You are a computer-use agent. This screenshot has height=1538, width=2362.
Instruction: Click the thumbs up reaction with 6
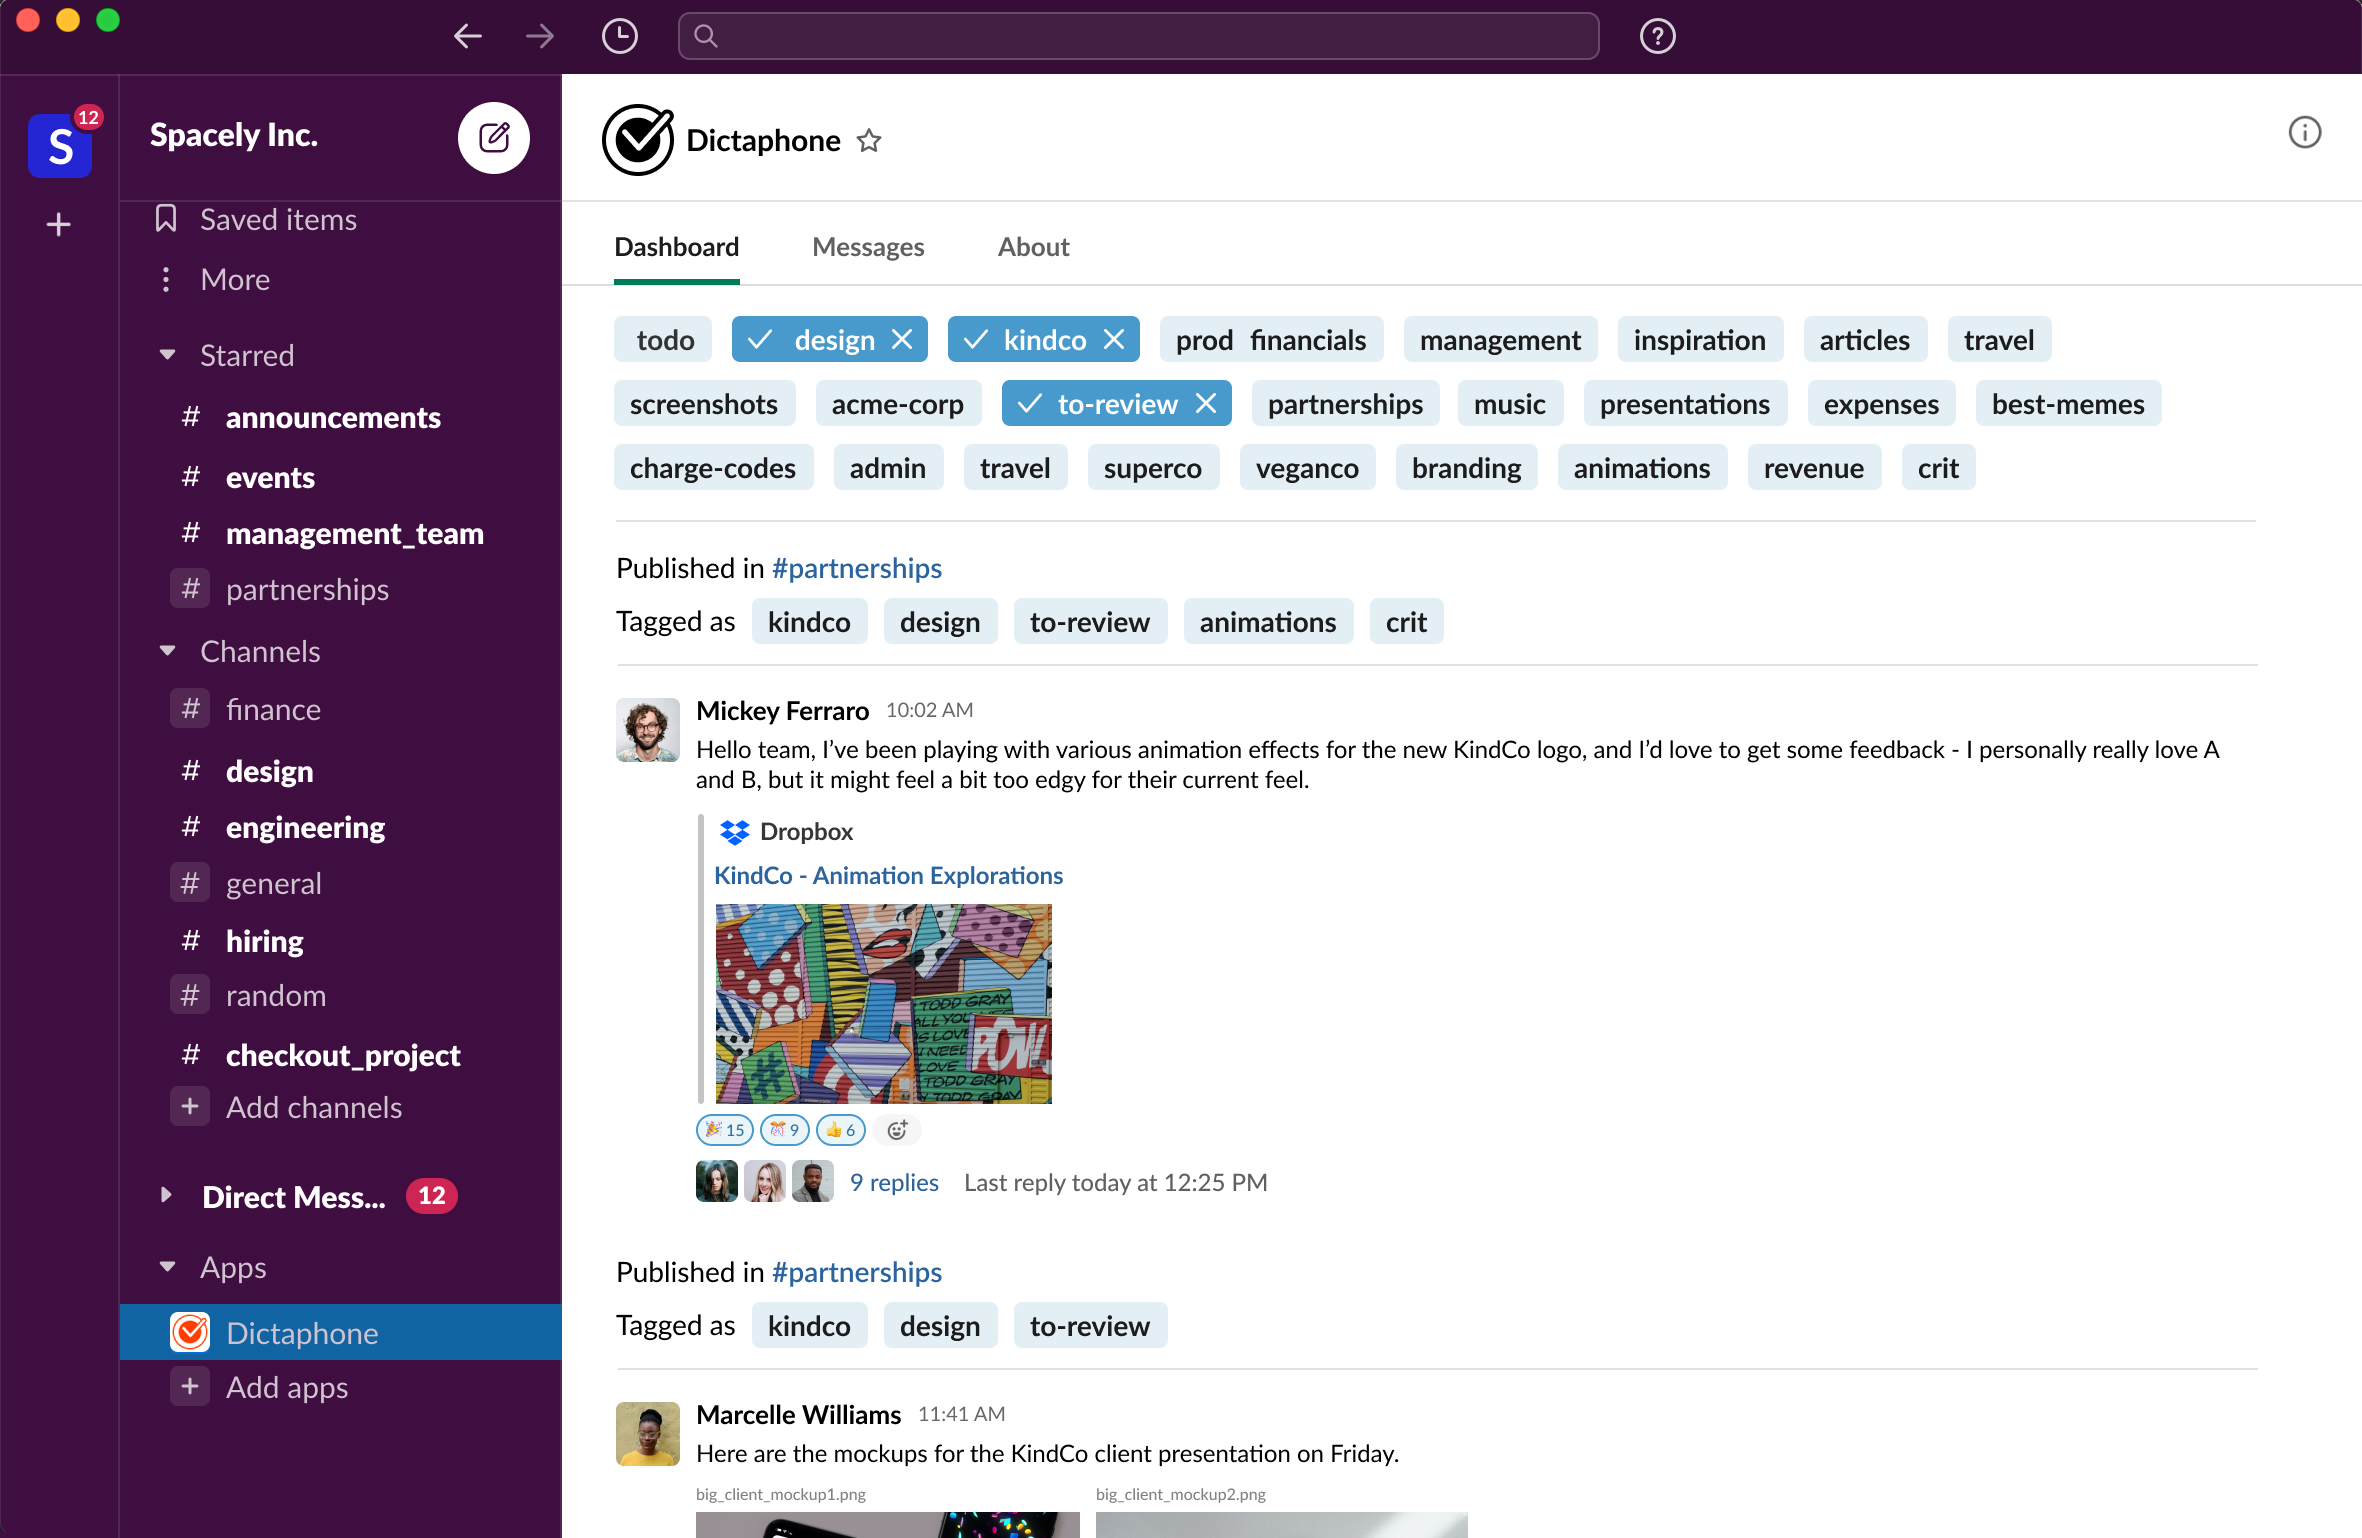tap(841, 1130)
